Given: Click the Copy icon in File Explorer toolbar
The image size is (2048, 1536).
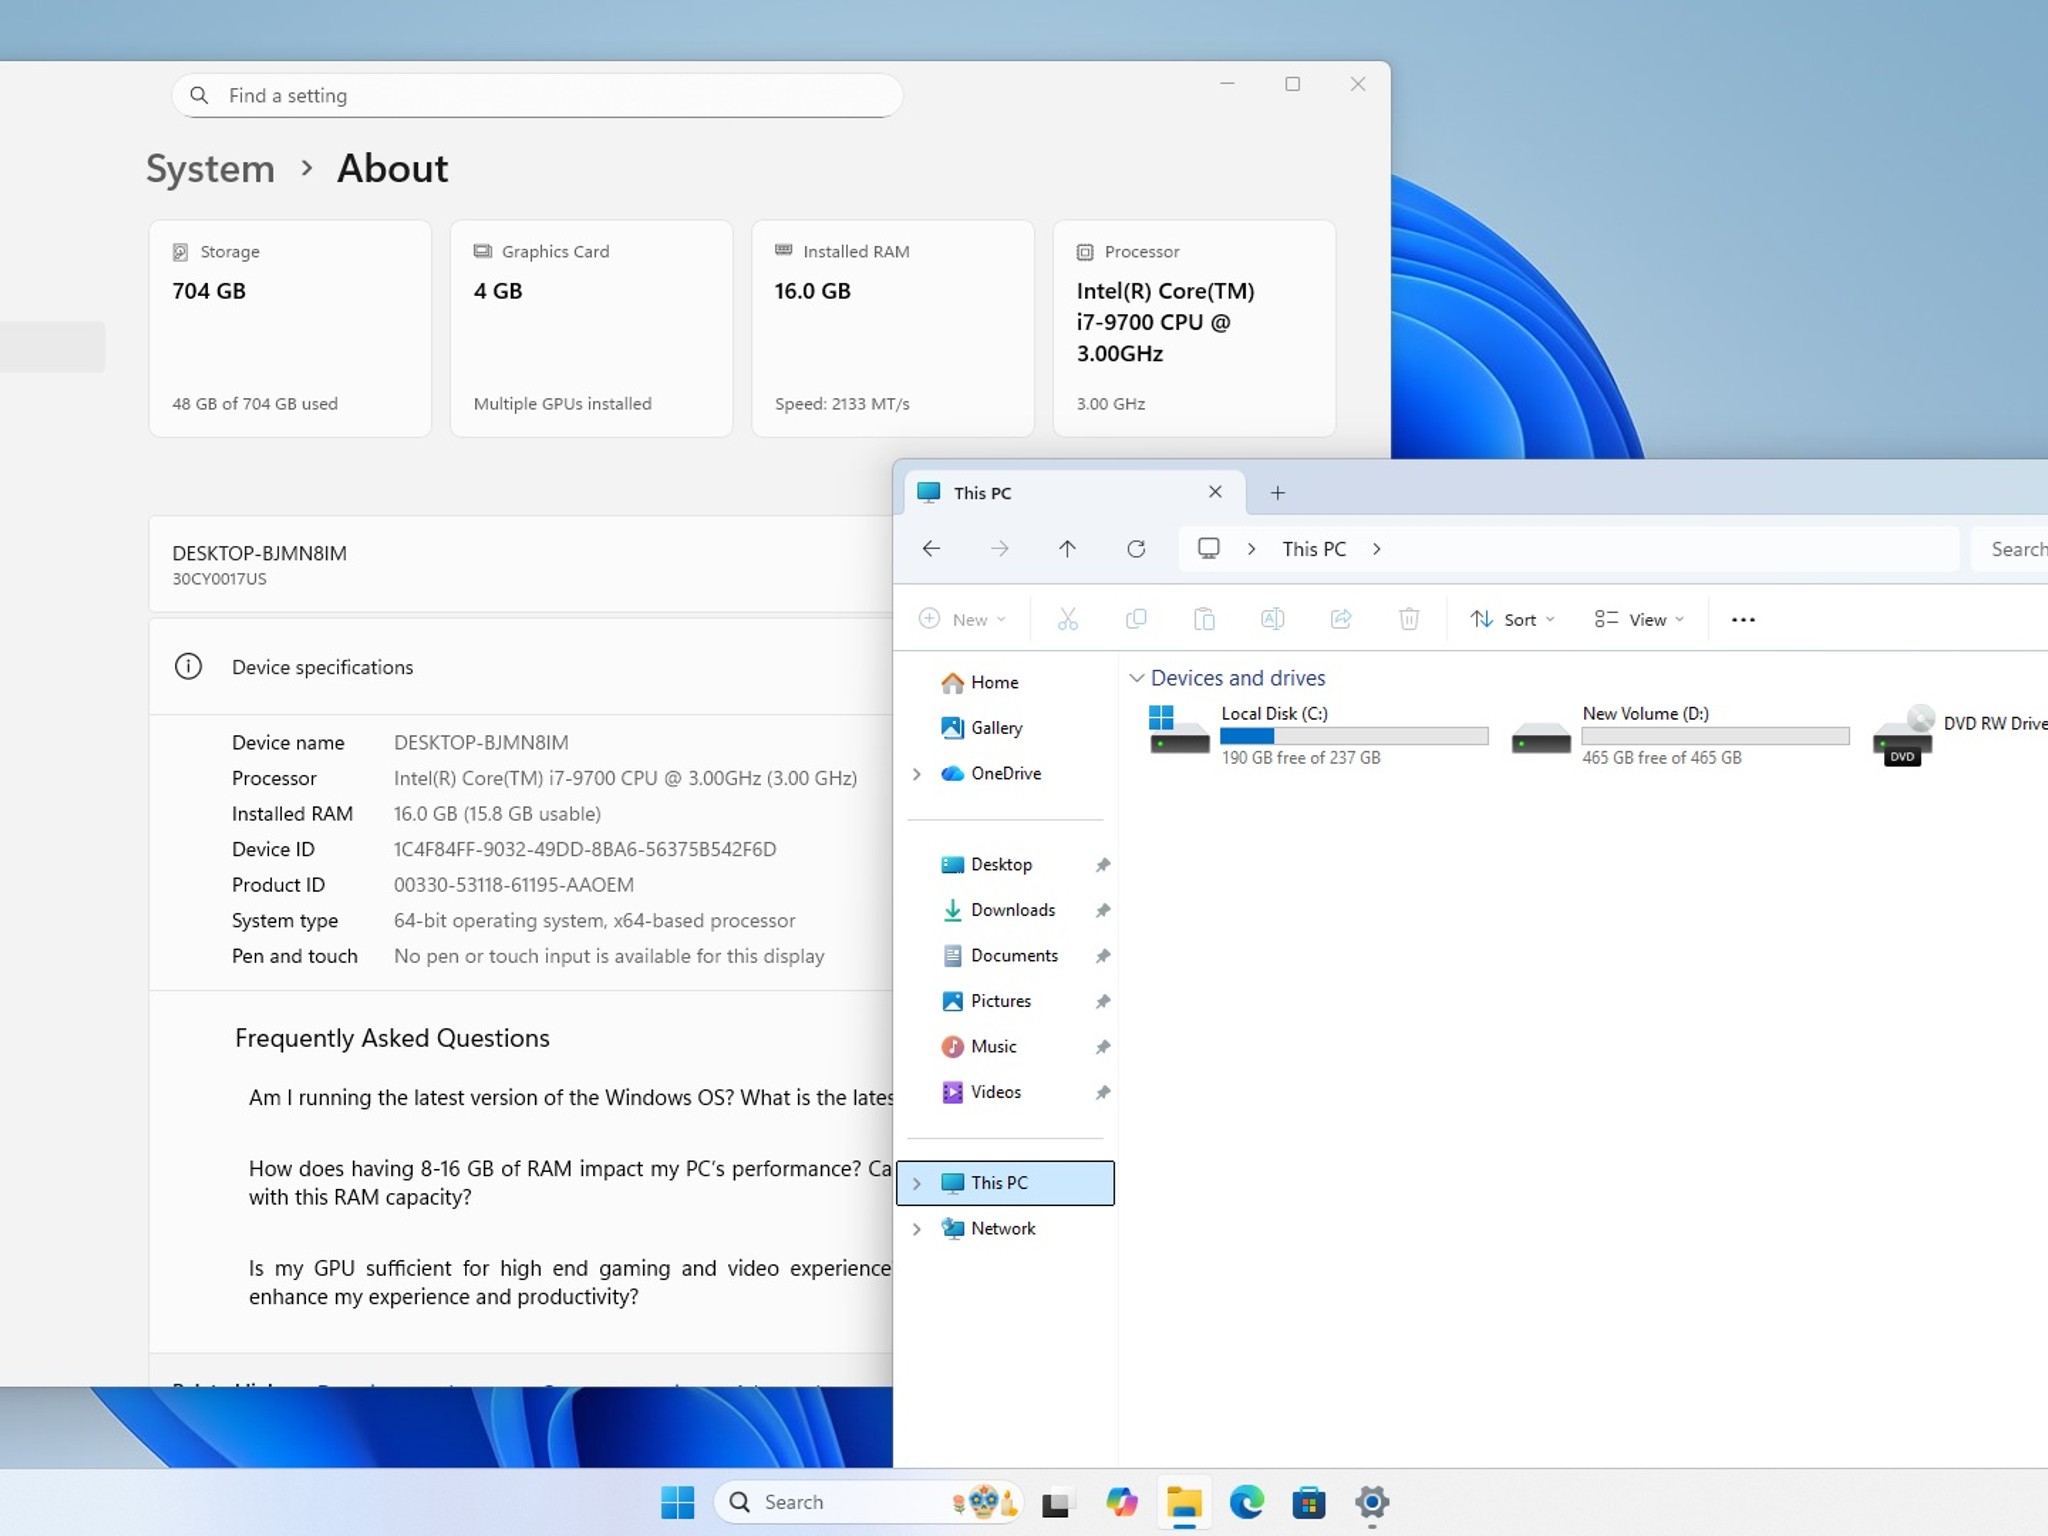Looking at the screenshot, I should [1136, 619].
